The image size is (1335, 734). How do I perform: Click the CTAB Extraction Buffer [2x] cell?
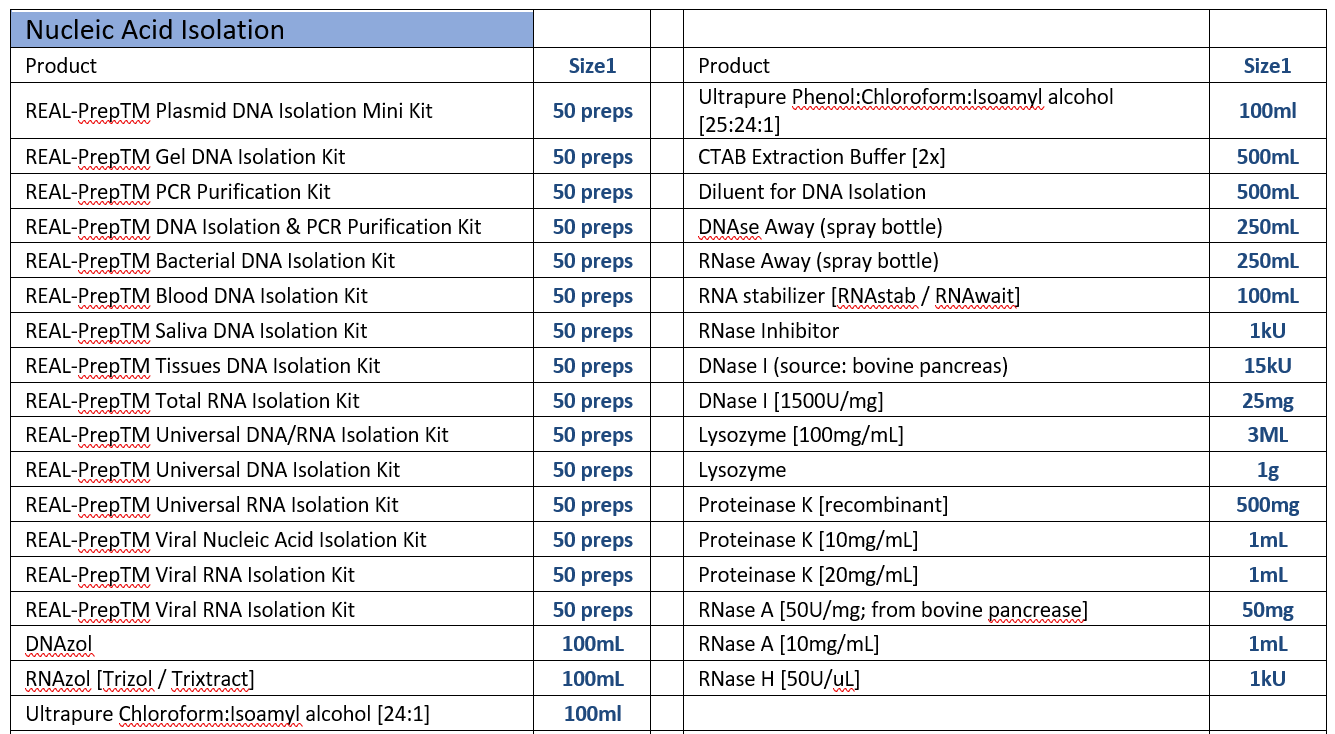(821, 157)
